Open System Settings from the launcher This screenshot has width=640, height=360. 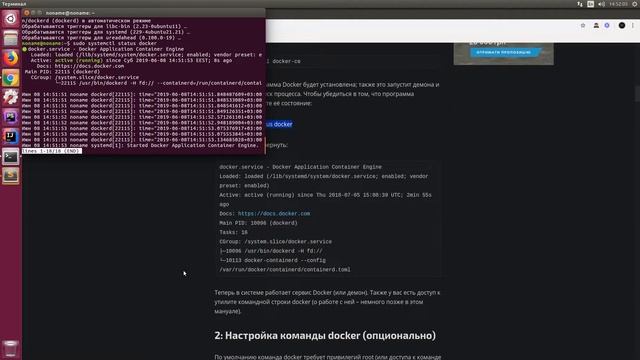(x=11, y=97)
